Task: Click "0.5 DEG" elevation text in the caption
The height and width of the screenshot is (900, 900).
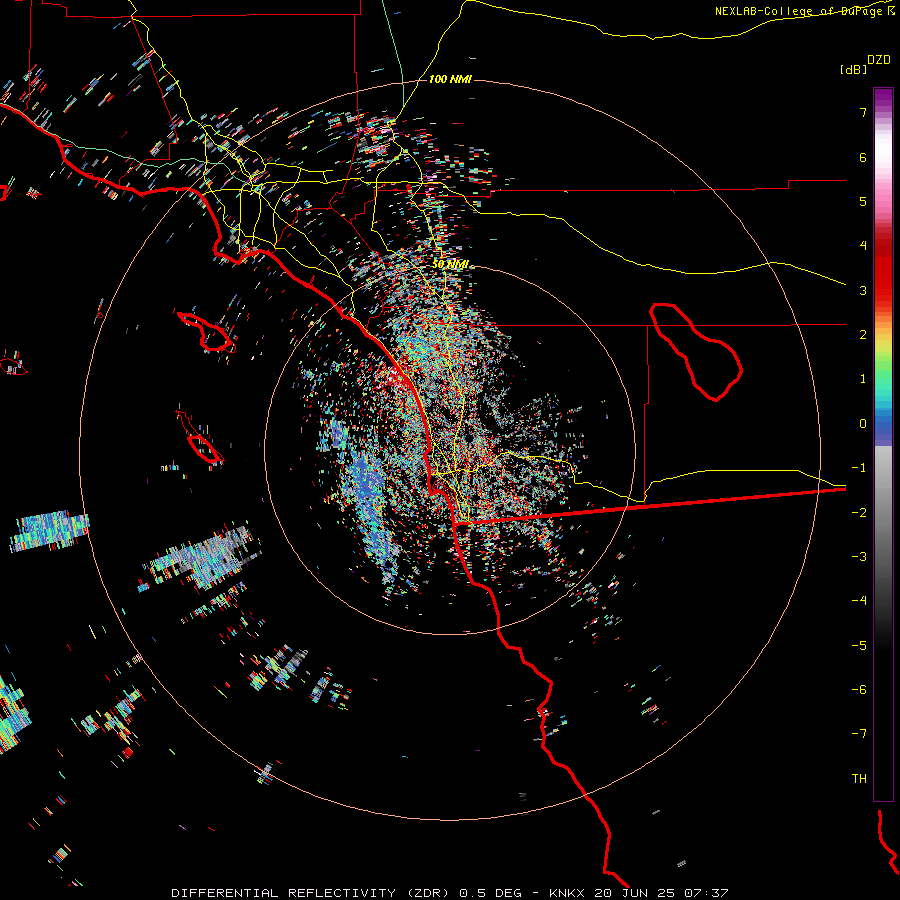Action: pyautogui.click(x=491, y=893)
